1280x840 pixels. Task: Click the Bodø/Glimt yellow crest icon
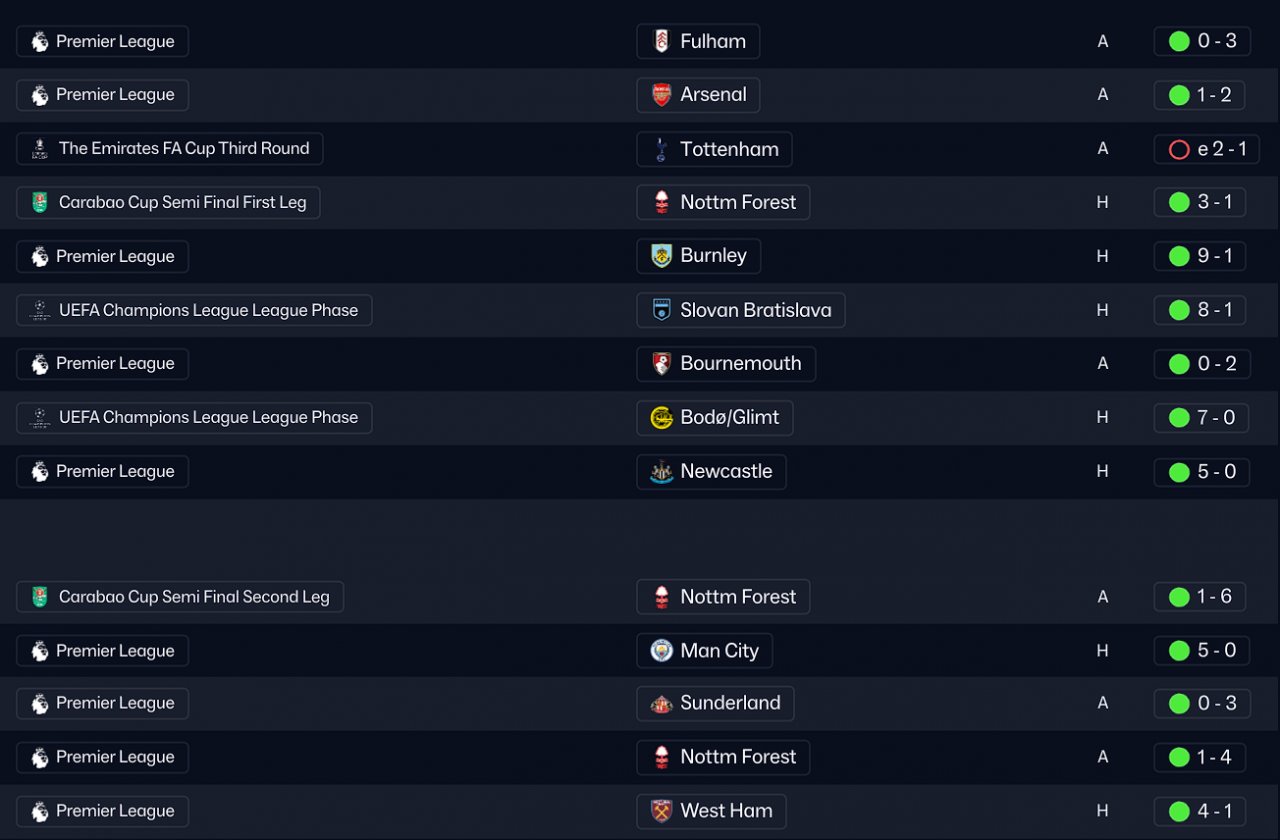661,418
